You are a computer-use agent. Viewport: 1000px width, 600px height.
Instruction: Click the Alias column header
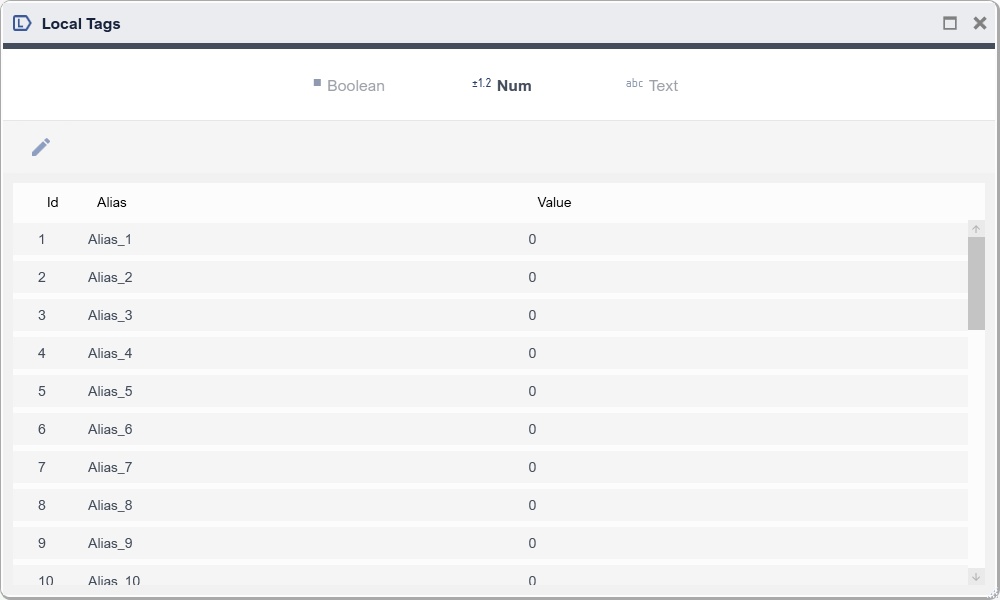pos(112,202)
